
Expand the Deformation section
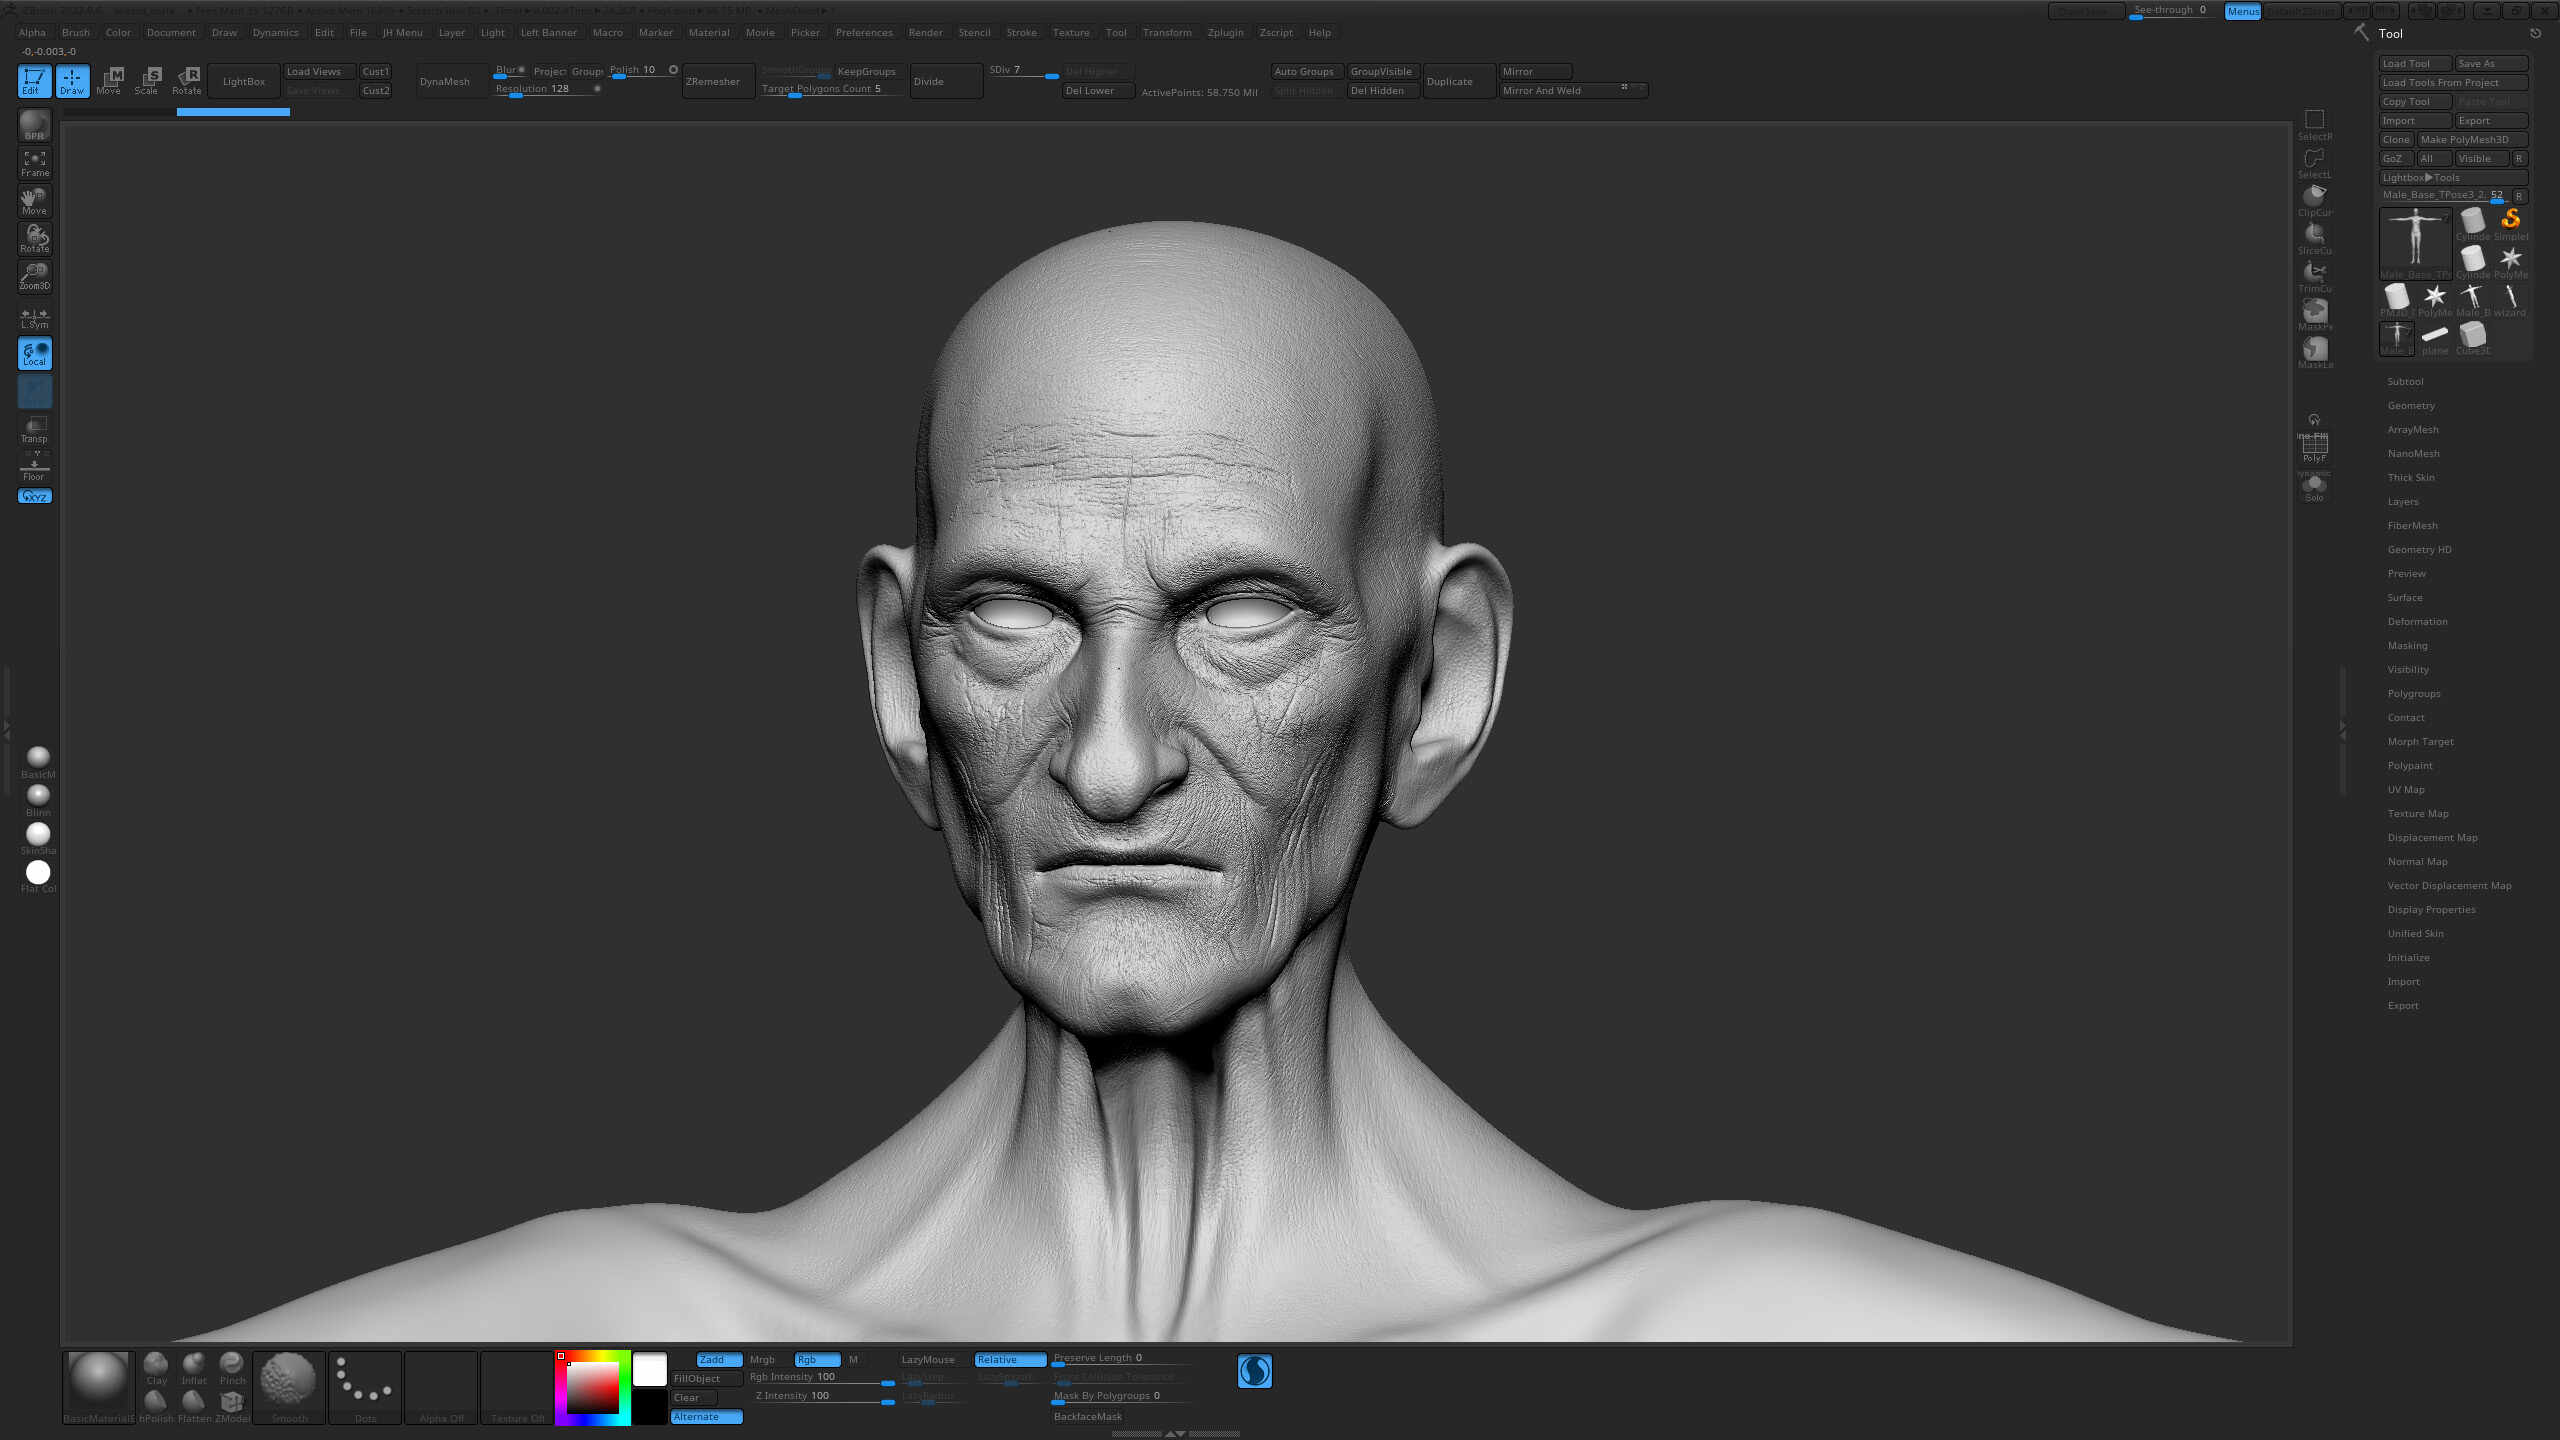tap(2417, 621)
